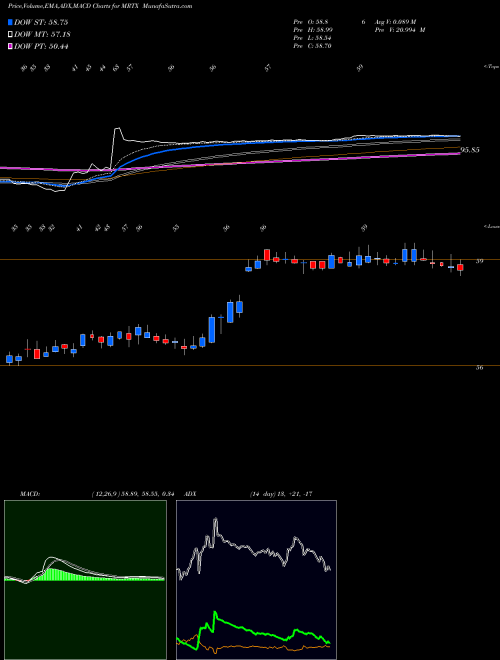Click the 95.85 EMA value label
500x660 pixels.
(x=470, y=150)
